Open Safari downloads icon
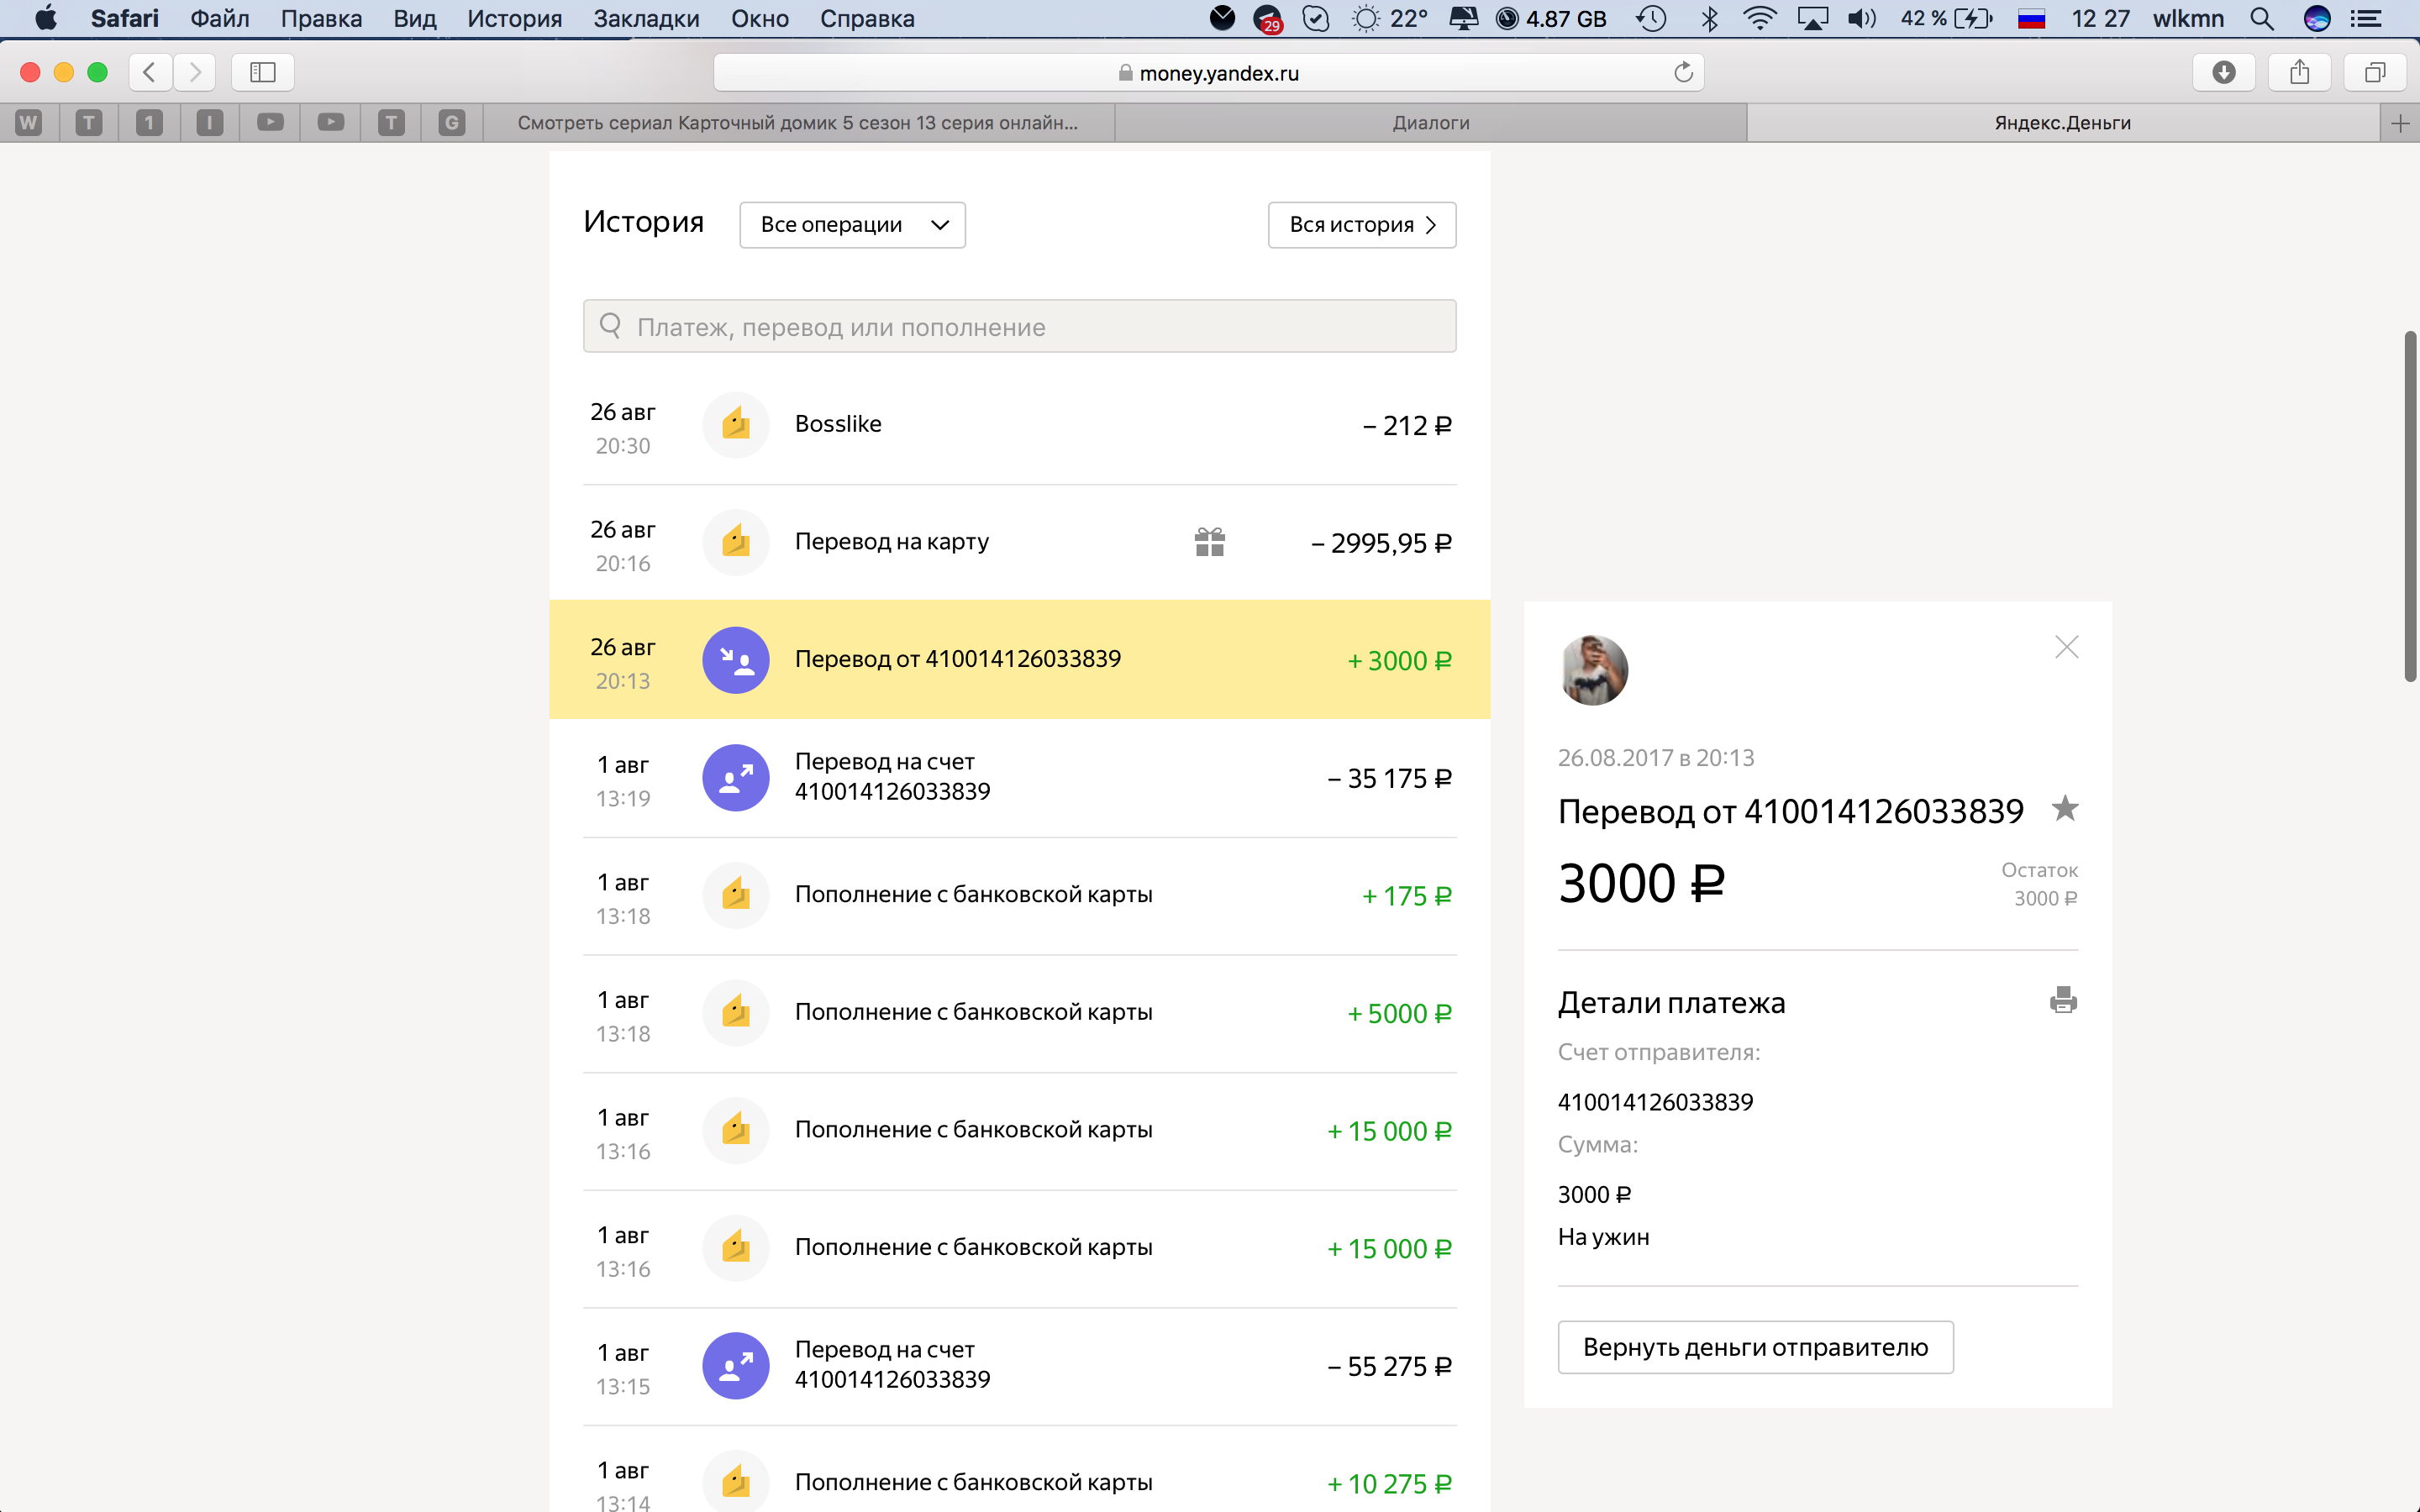Screen dimensions: 2420x1512 coord(2223,72)
